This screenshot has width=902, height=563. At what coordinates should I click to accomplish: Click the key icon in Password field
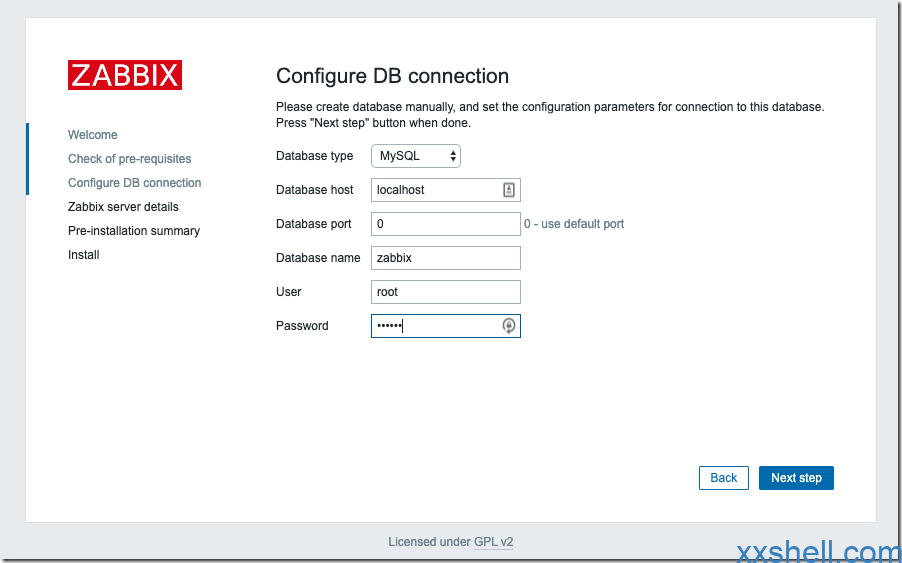[x=509, y=326]
